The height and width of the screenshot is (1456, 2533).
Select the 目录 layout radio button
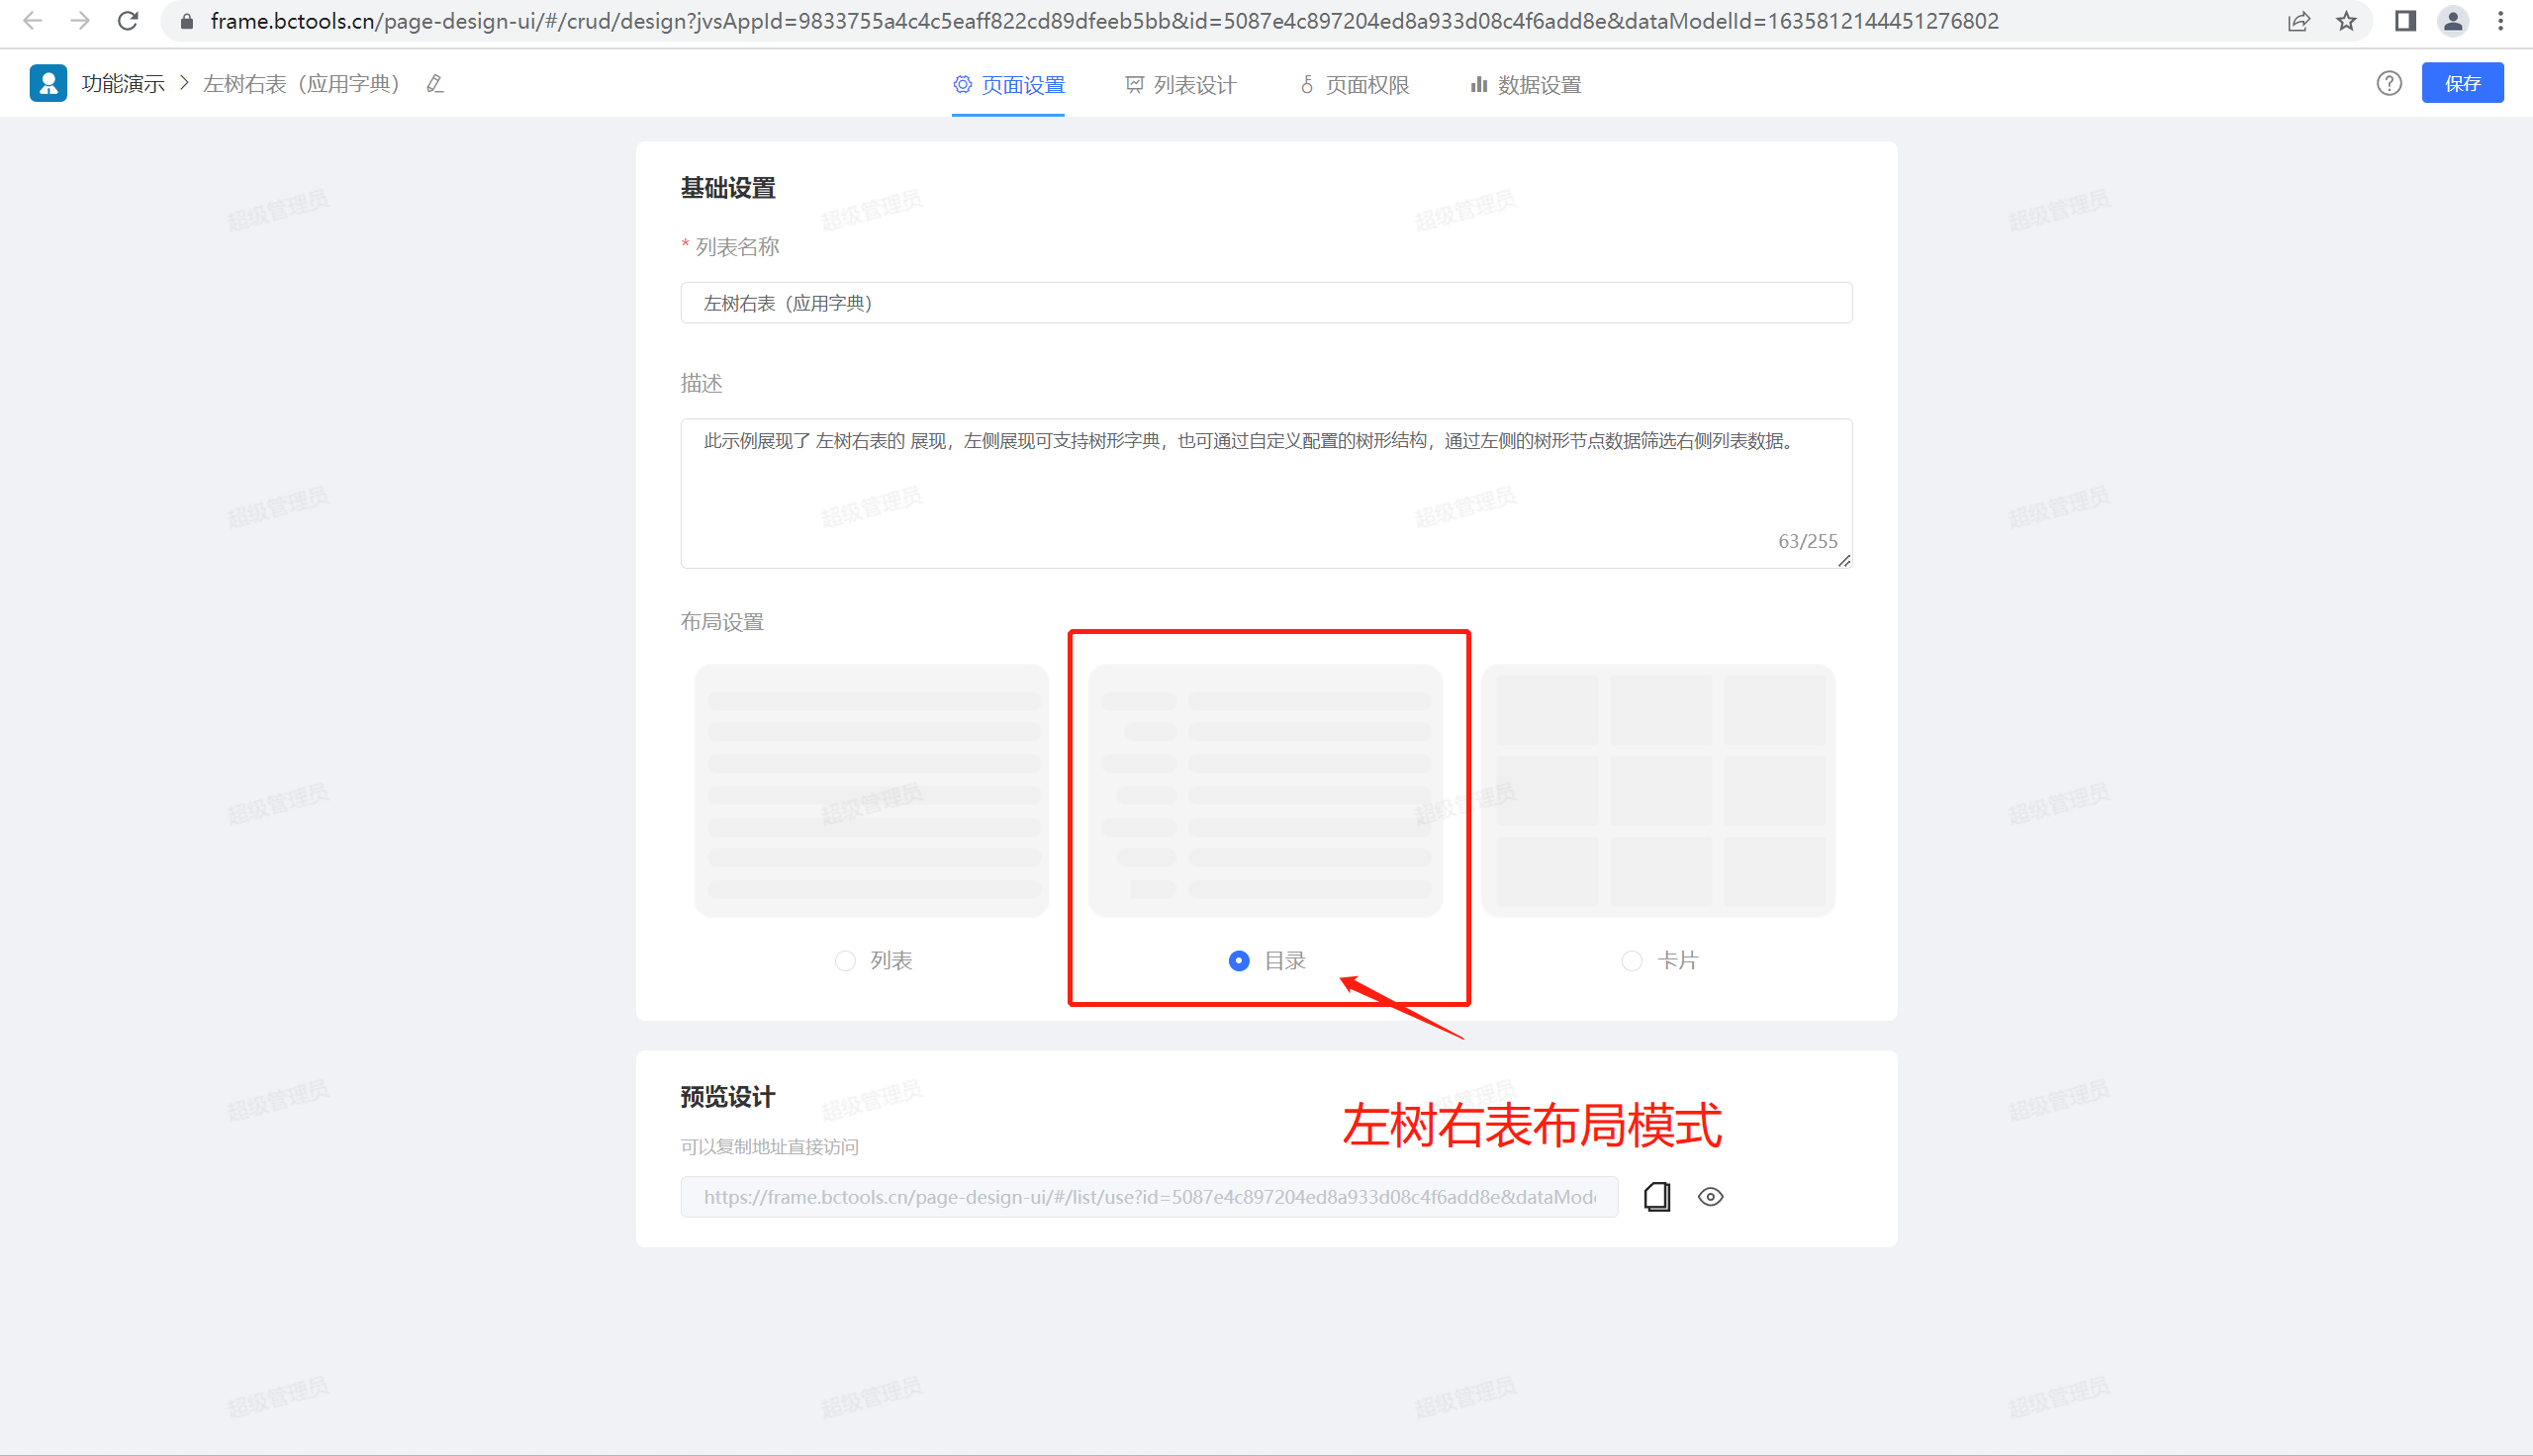click(1238, 961)
